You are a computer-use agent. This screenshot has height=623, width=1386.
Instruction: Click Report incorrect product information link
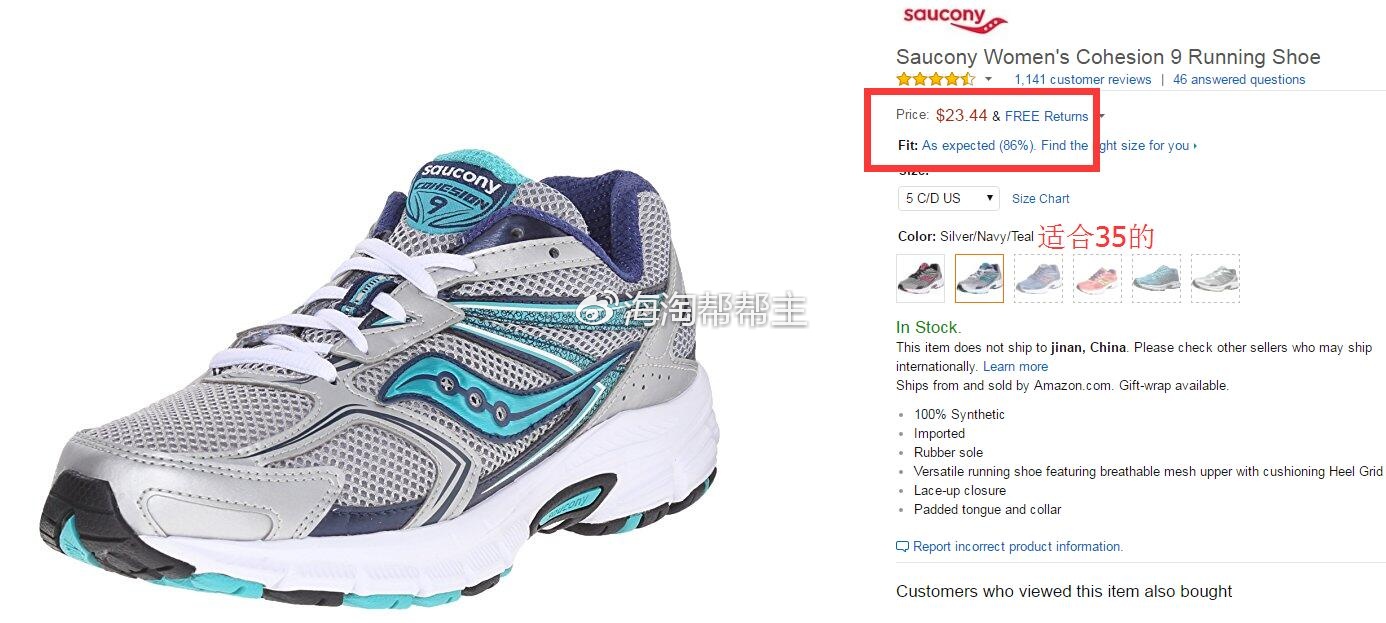(x=1018, y=547)
